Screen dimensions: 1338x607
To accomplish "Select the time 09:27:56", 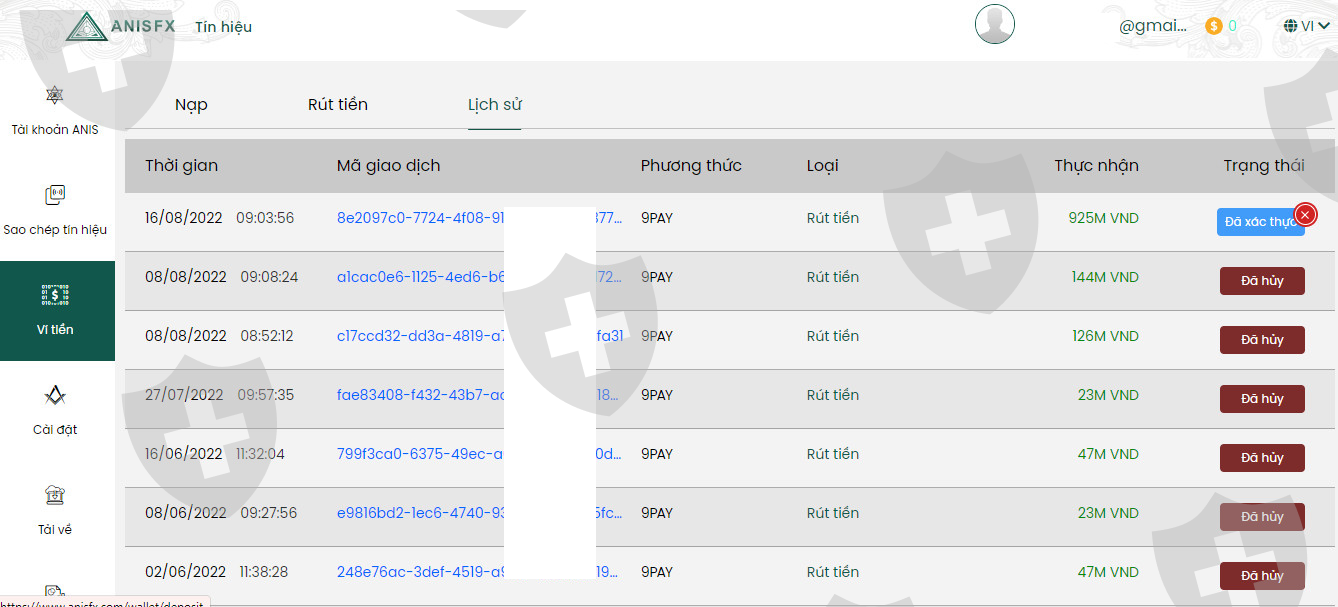I will point(269,513).
